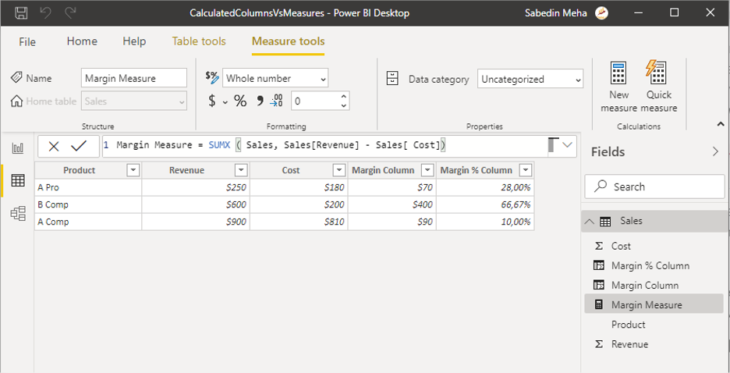Collapse the Sales table in Fields
The image size is (730, 373).
tap(589, 222)
